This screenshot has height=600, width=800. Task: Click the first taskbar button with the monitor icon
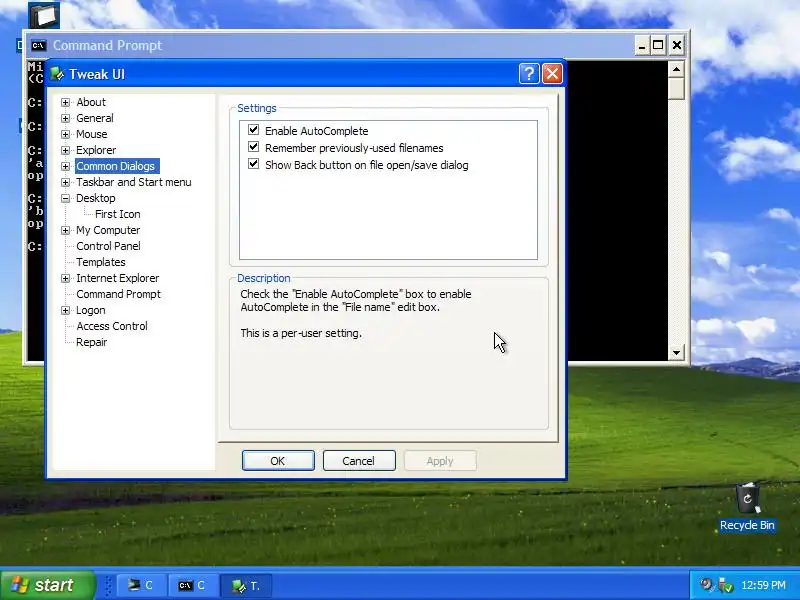pos(141,586)
